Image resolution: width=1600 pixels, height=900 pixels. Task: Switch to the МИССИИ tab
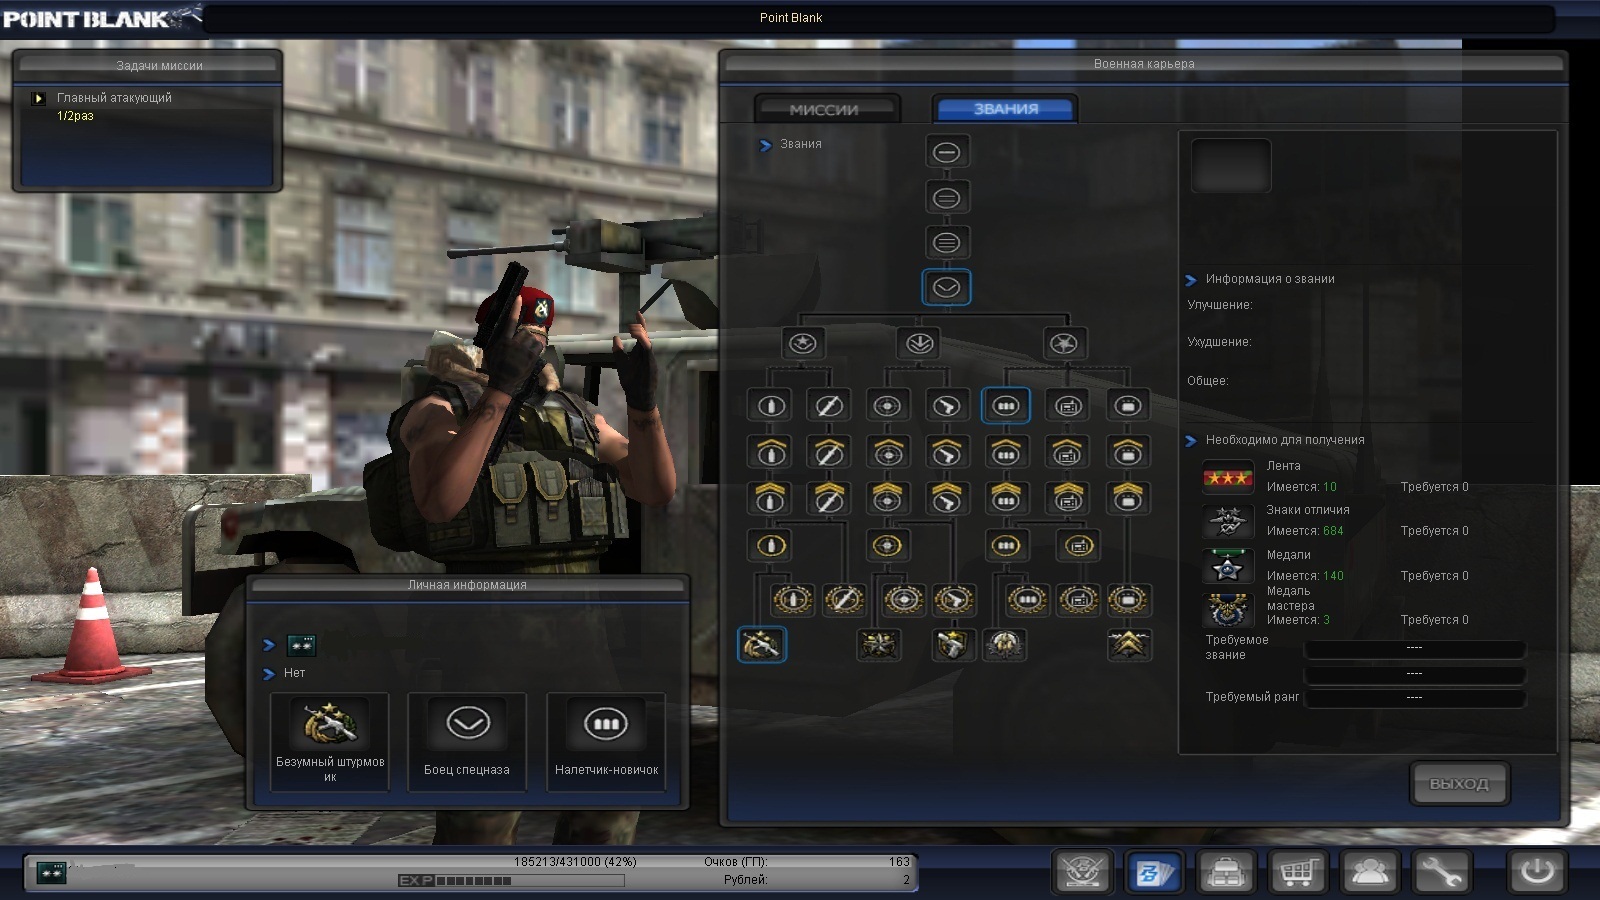tap(826, 109)
